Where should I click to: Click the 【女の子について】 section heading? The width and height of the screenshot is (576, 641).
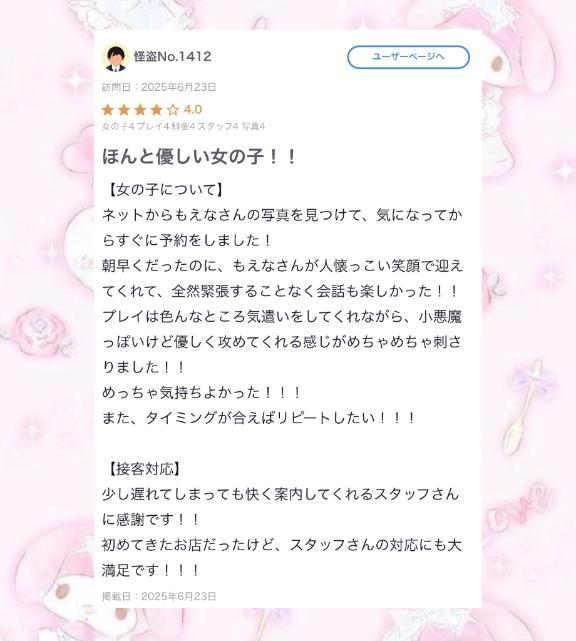pyautogui.click(x=164, y=190)
